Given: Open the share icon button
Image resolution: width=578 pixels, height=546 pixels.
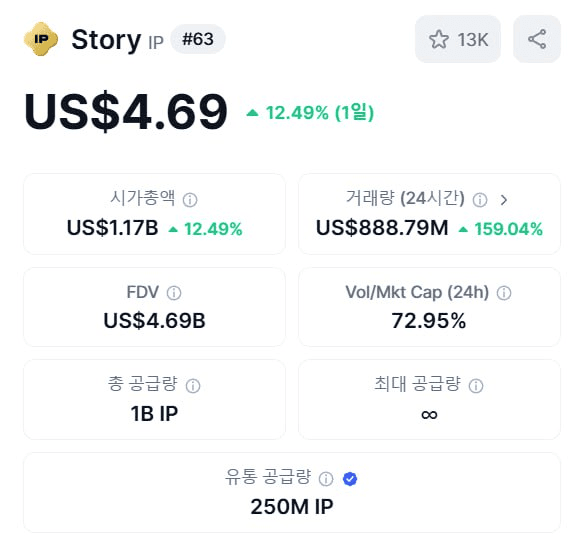Looking at the screenshot, I should pos(537,39).
